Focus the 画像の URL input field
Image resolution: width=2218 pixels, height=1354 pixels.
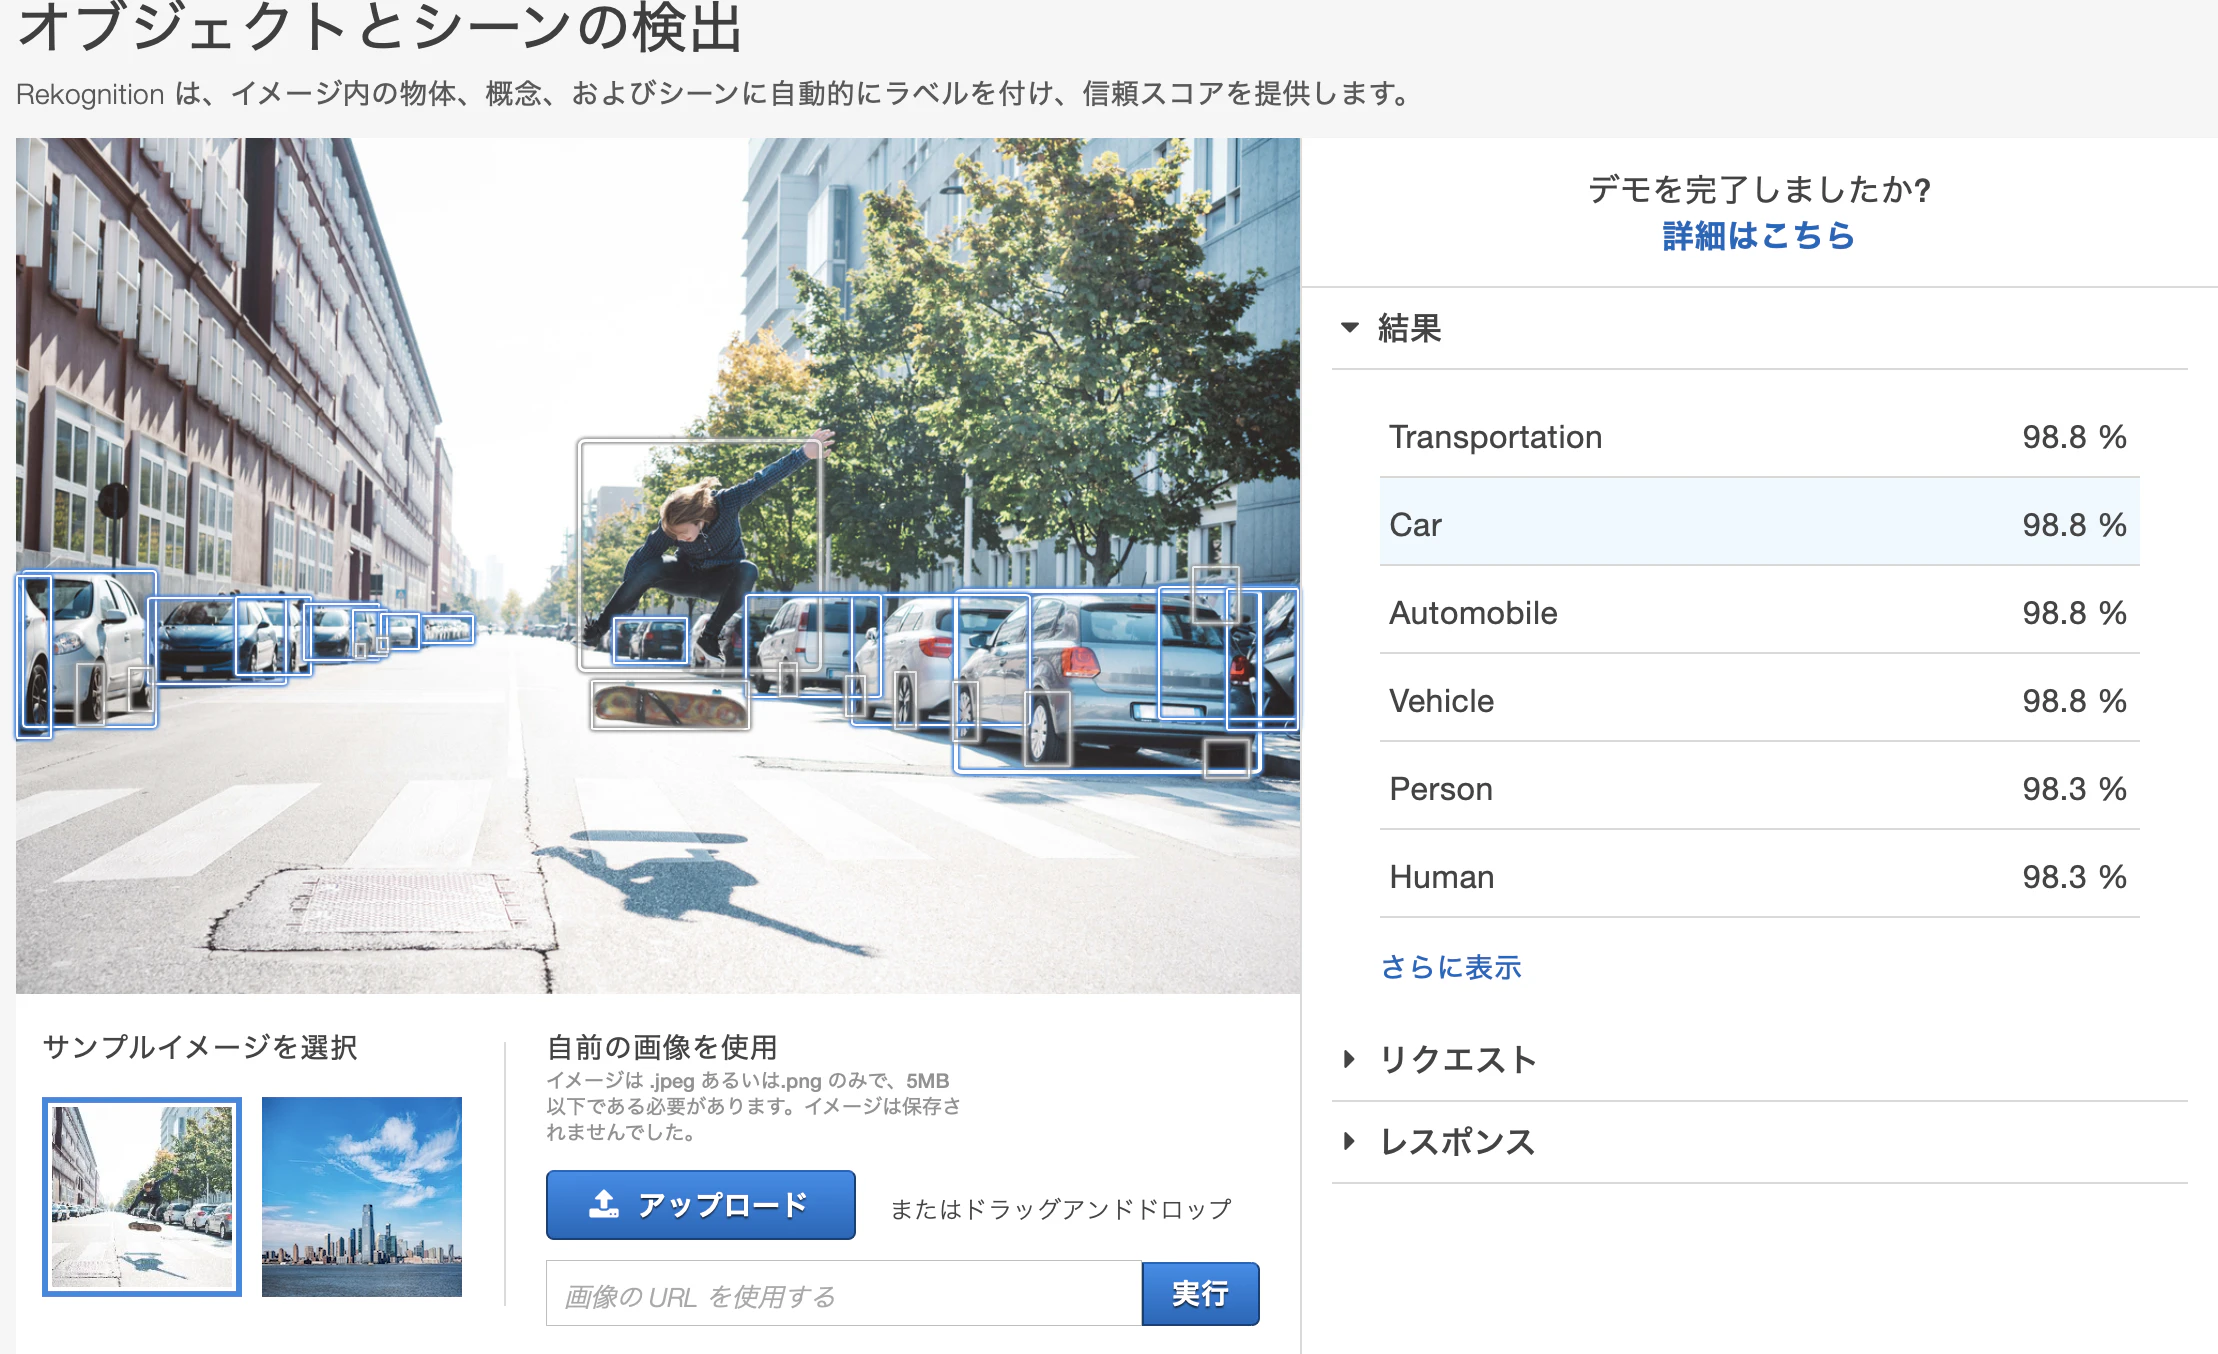844,1294
